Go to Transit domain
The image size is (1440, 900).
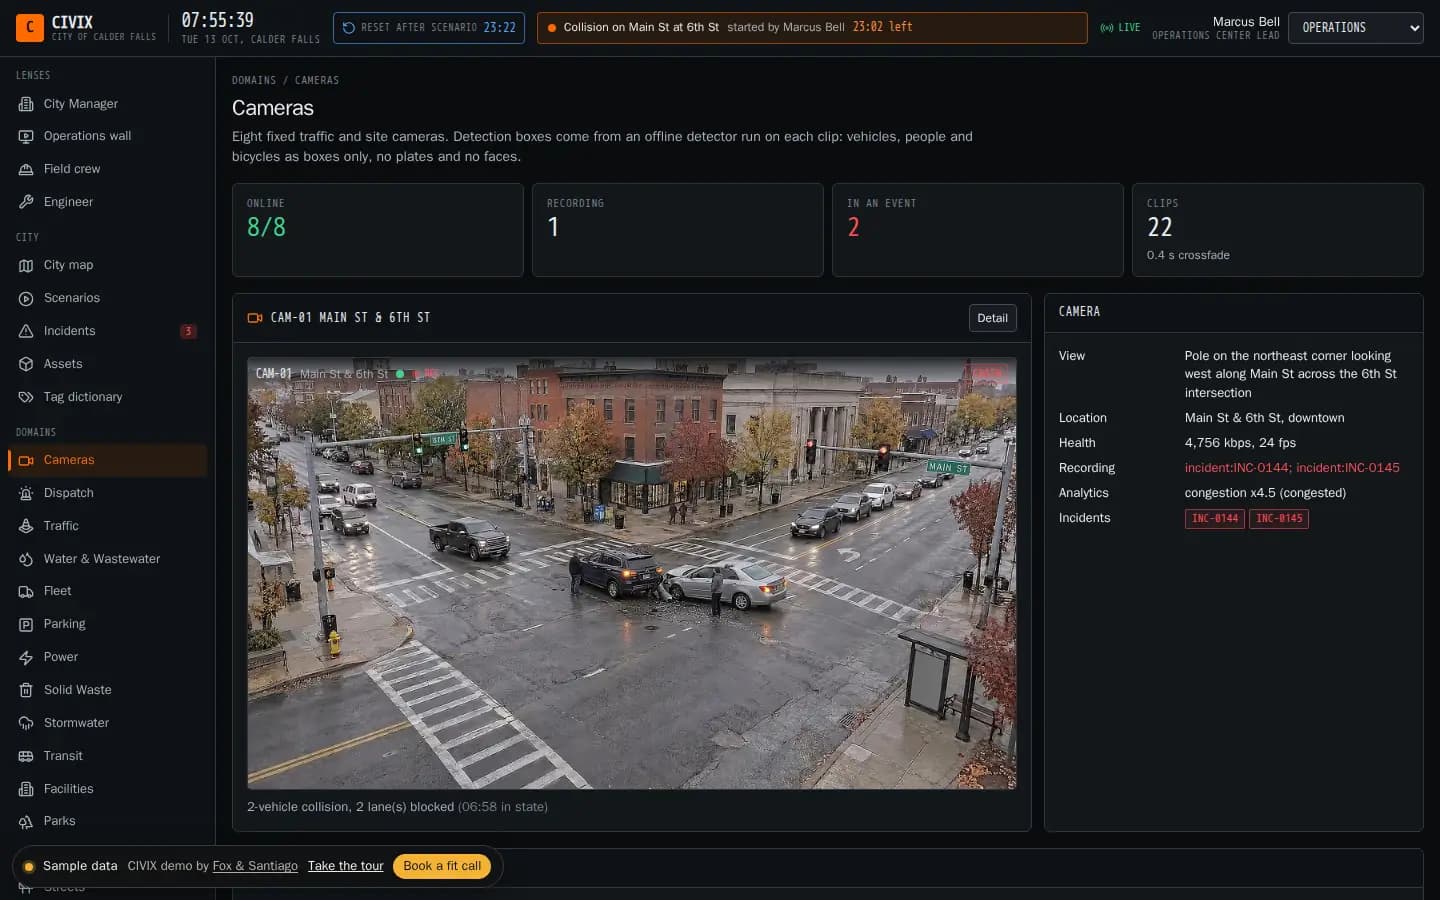[x=107, y=756]
